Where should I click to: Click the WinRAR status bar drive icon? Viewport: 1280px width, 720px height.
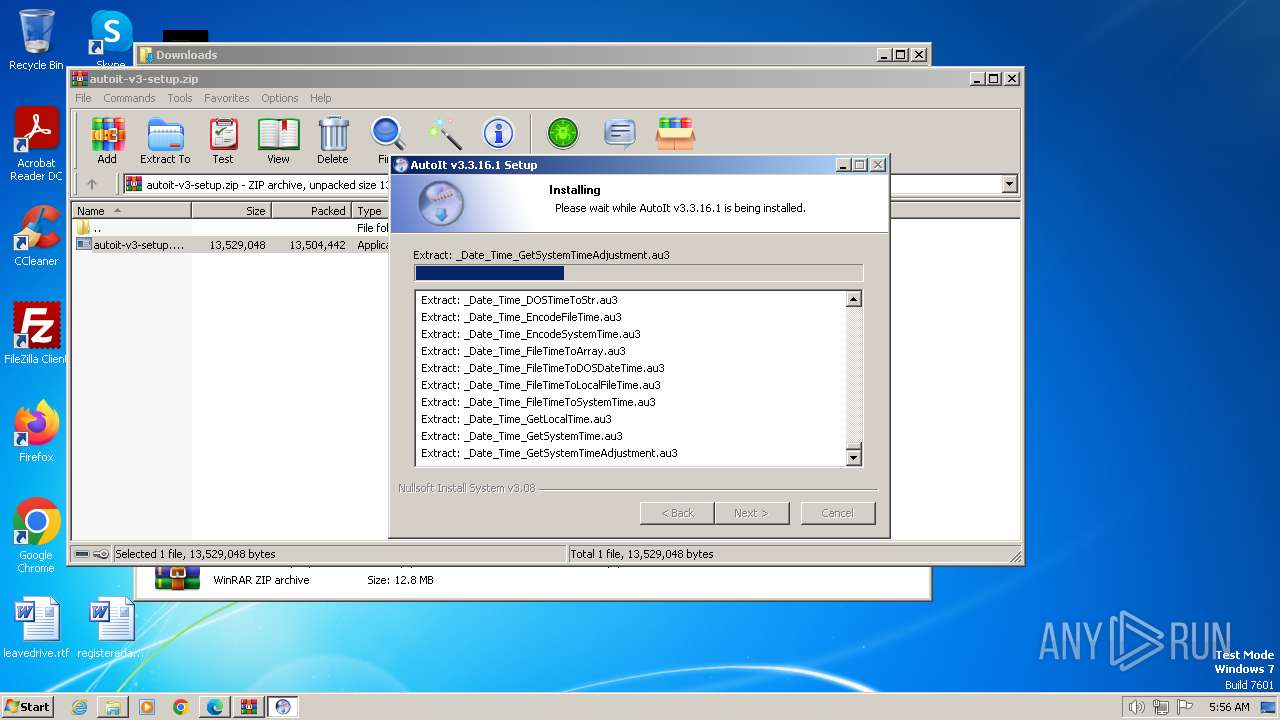(x=82, y=554)
